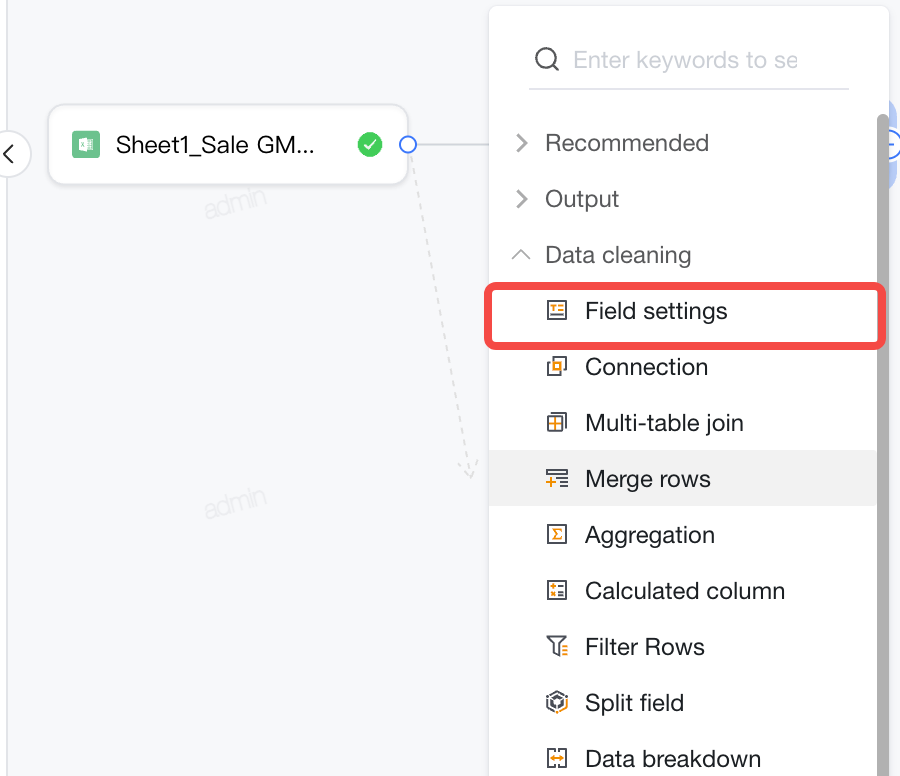
Task: Click the green checkmark status on node
Action: (370, 144)
